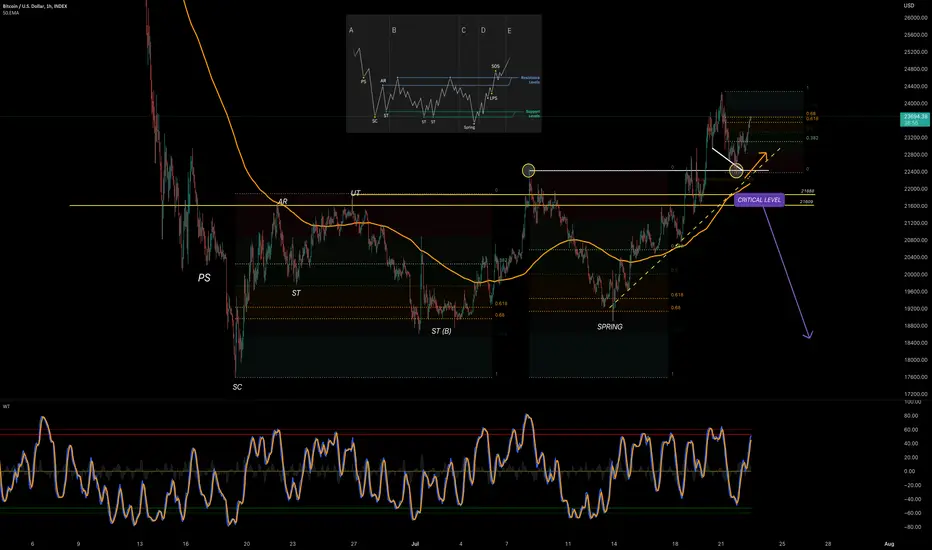Click 20800.00 on the price axis

tap(916, 240)
